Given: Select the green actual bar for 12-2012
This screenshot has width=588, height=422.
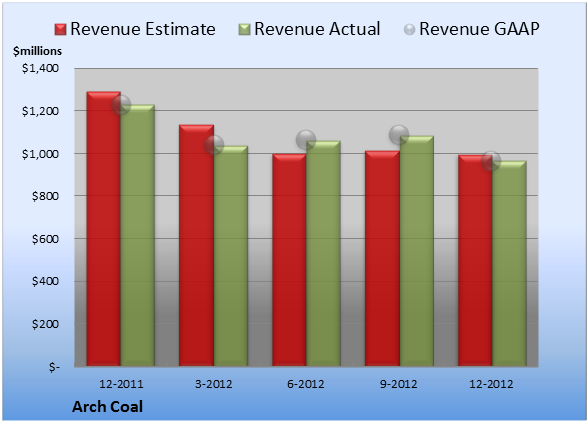Looking at the screenshot, I should point(509,263).
